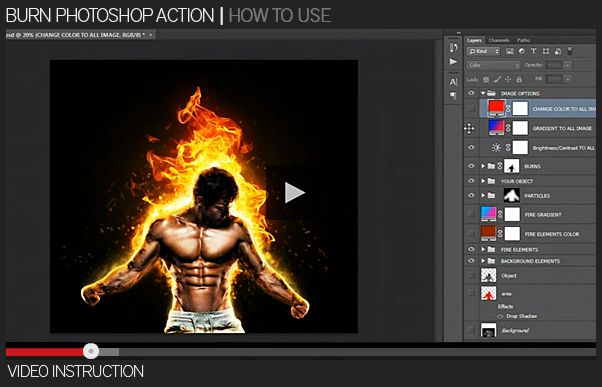Image resolution: width=602 pixels, height=387 pixels.
Task: Click FIRE ELEMENTS folder icon
Action: (x=491, y=249)
